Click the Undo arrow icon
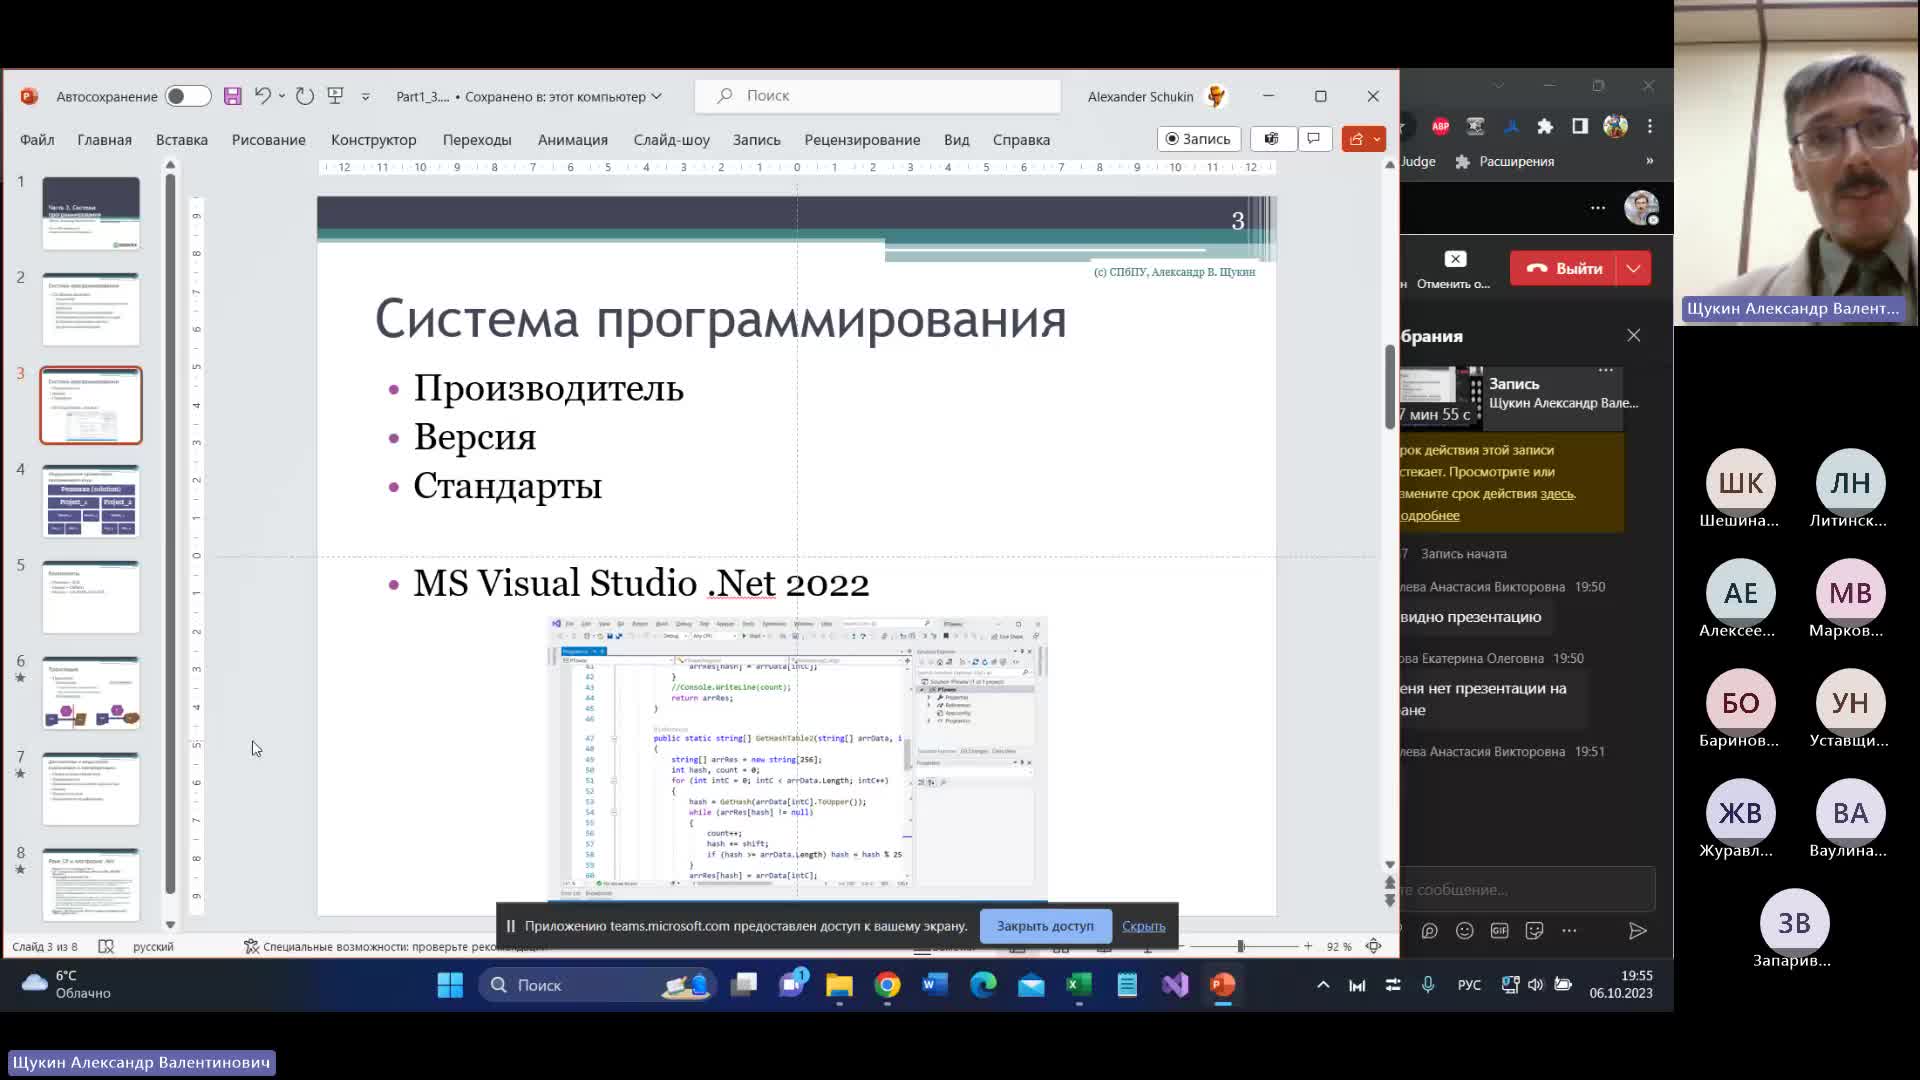The height and width of the screenshot is (1080, 1920). (x=262, y=96)
